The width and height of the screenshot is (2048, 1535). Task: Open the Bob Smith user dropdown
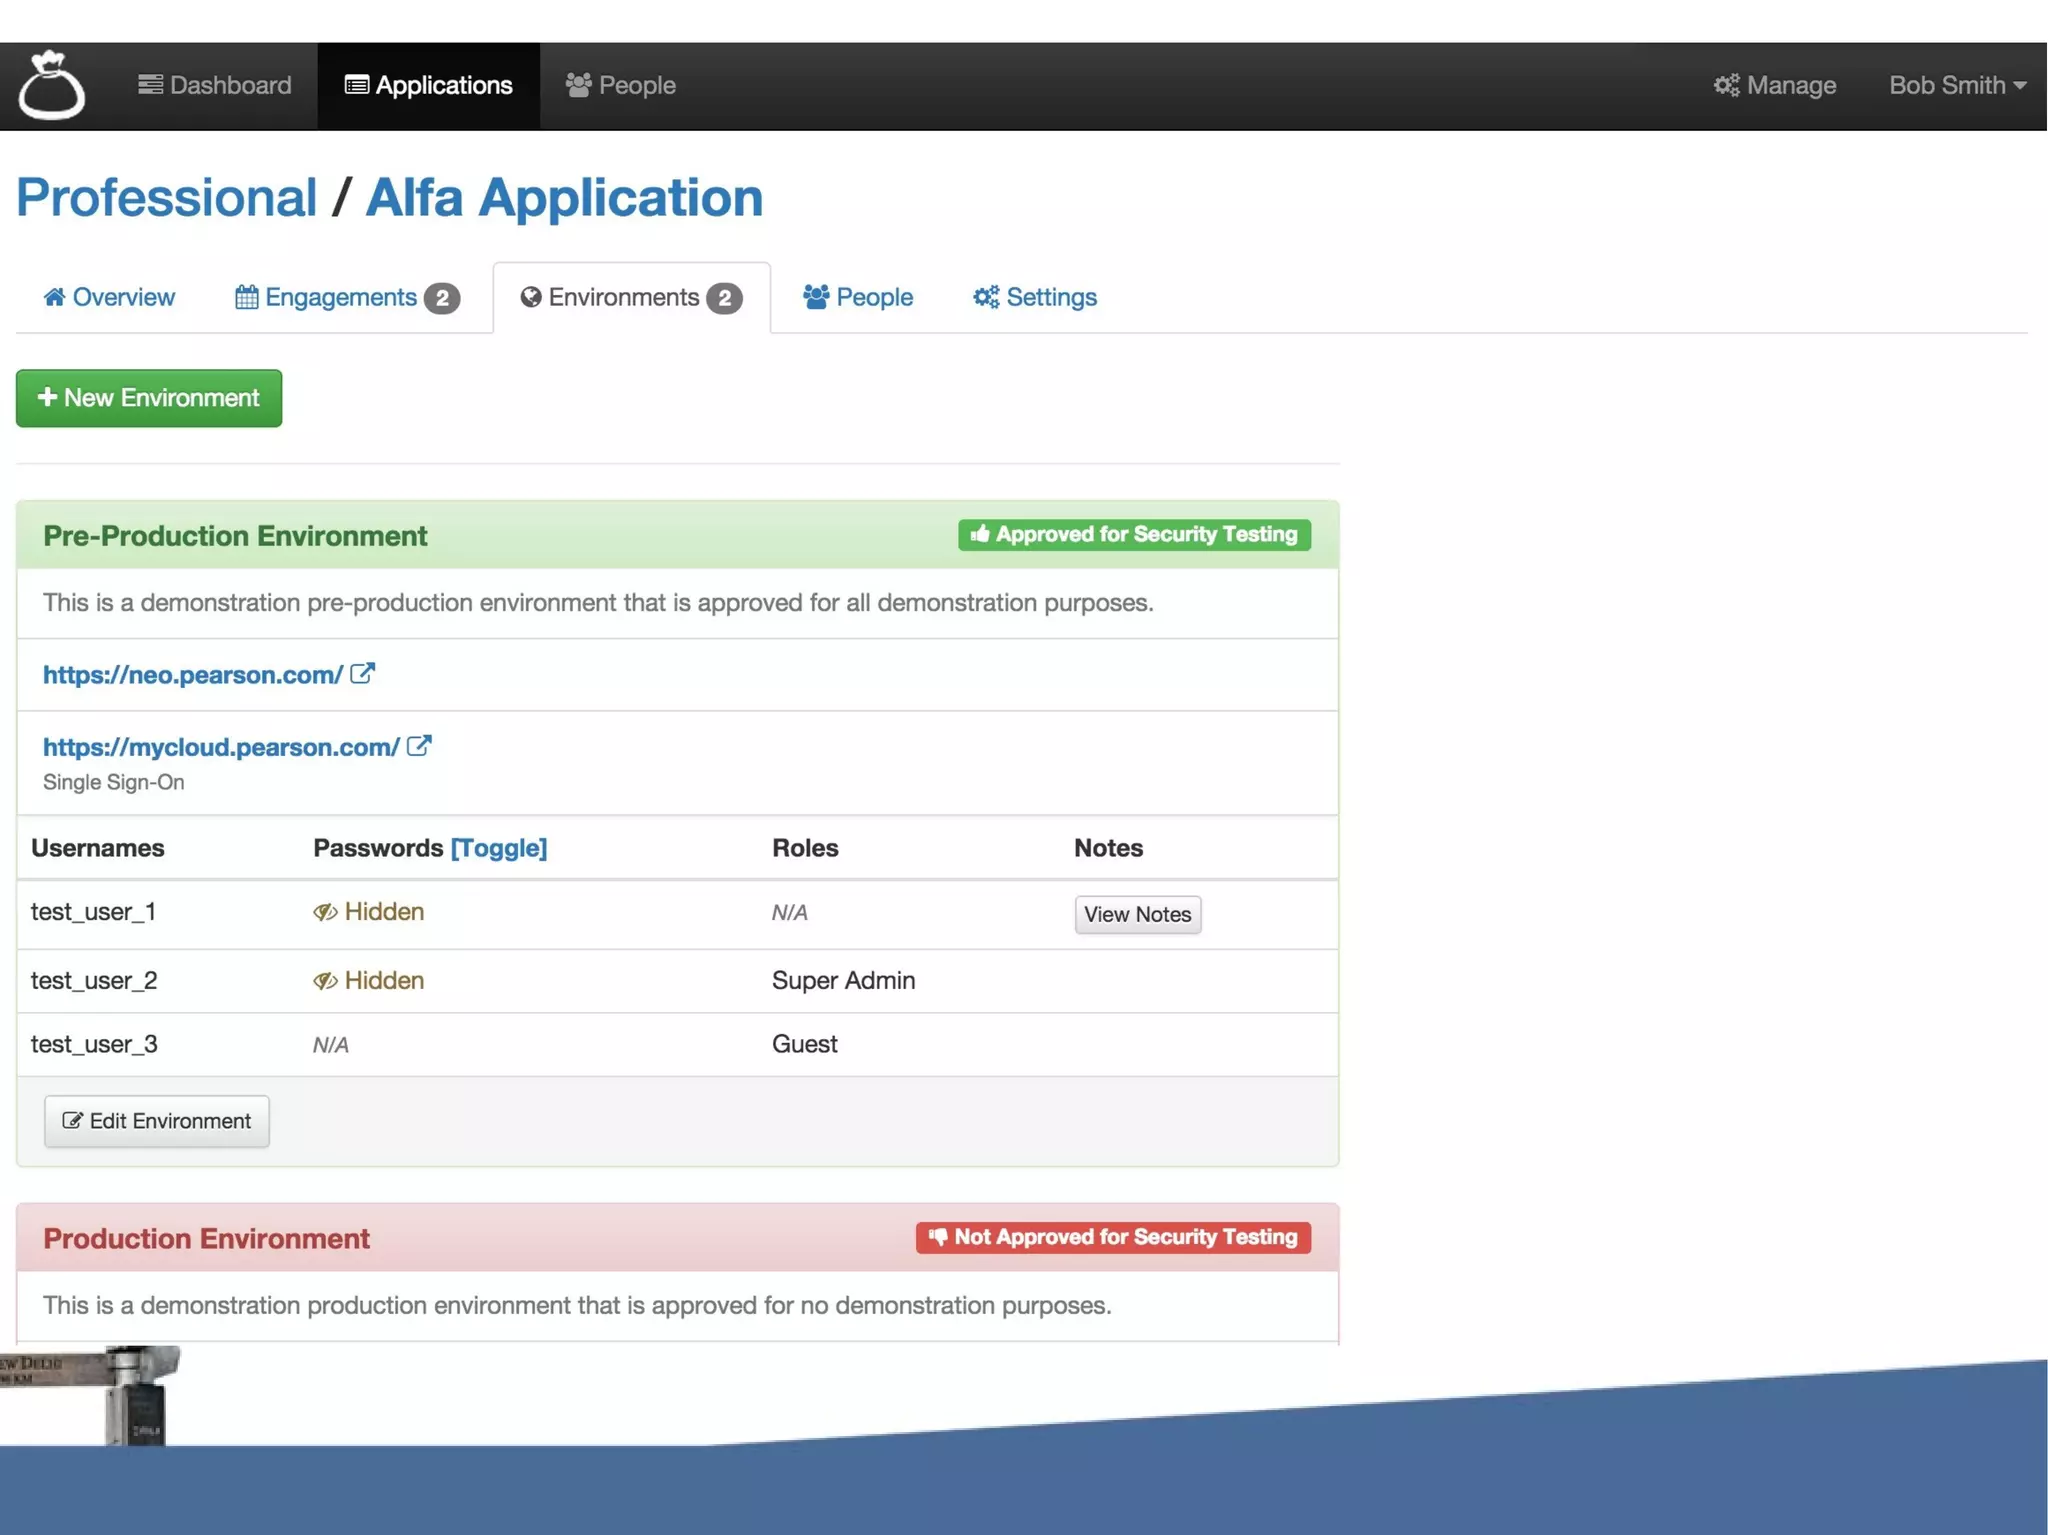1956,86
